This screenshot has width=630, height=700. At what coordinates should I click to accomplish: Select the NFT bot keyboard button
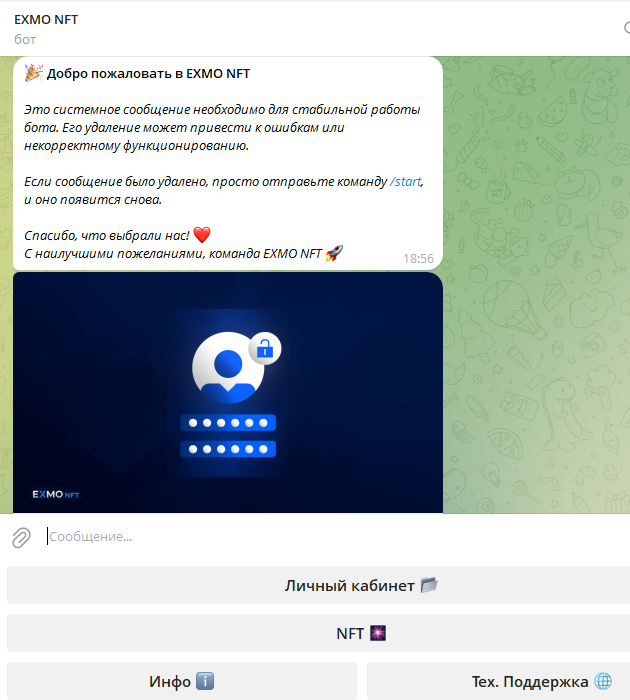point(318,633)
